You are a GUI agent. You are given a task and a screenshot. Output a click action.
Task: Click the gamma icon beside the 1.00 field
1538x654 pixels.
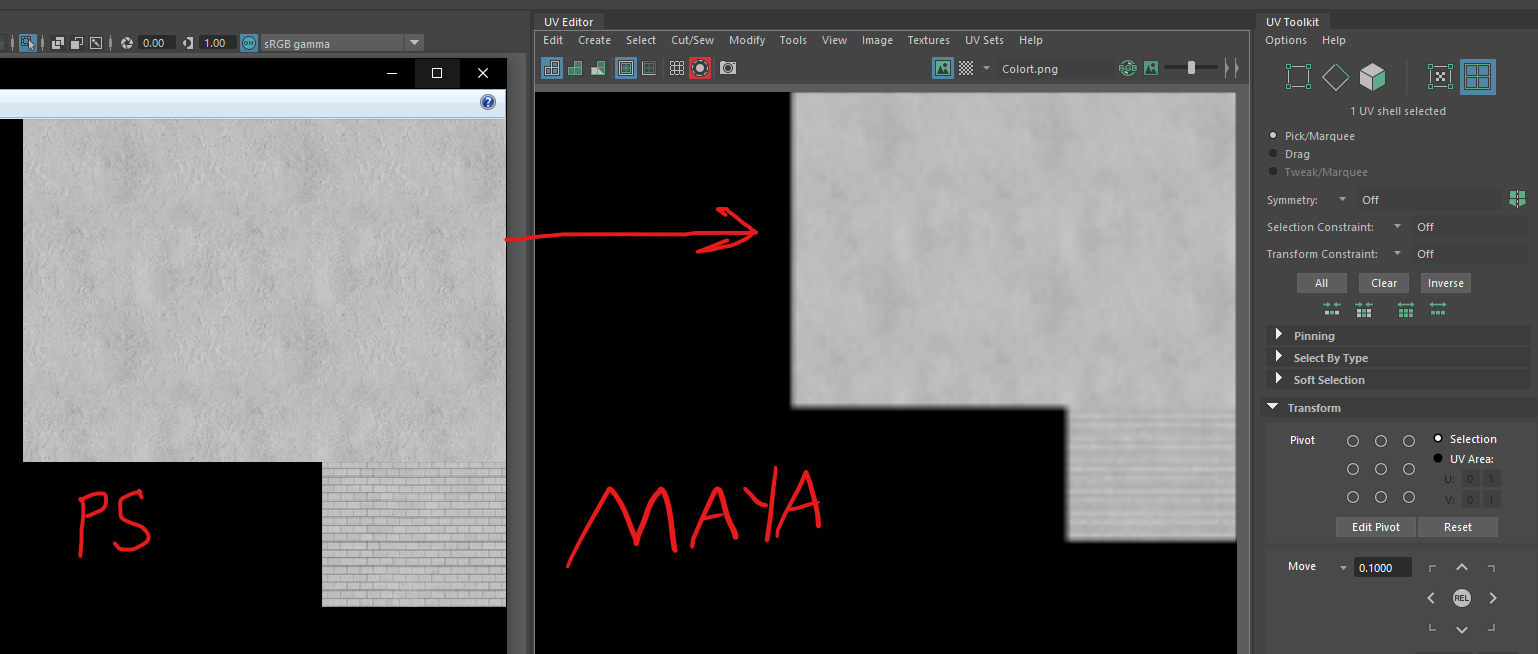(187, 43)
